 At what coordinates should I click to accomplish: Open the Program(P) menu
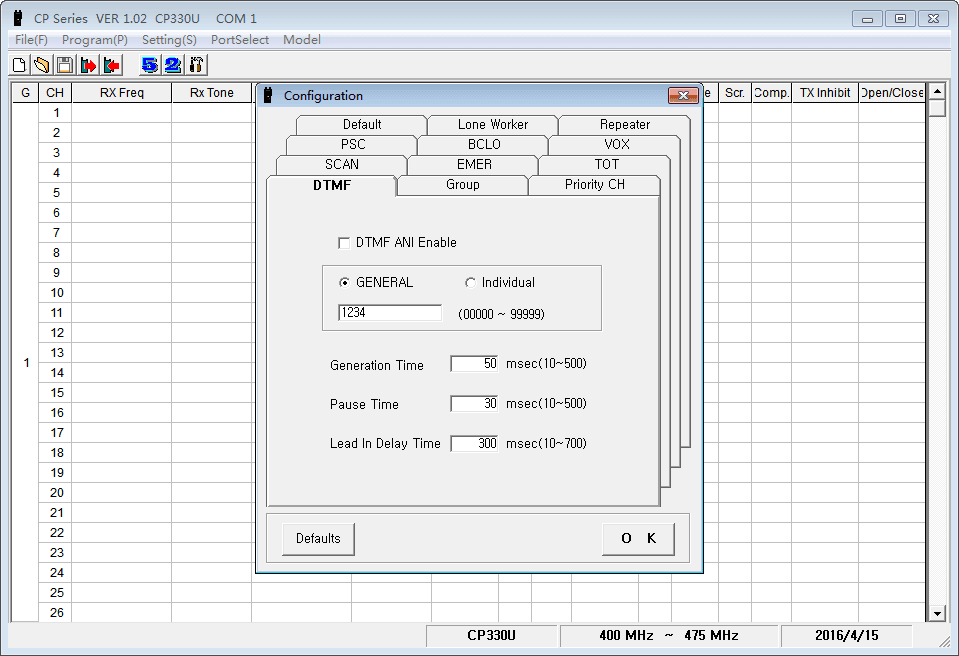point(95,40)
